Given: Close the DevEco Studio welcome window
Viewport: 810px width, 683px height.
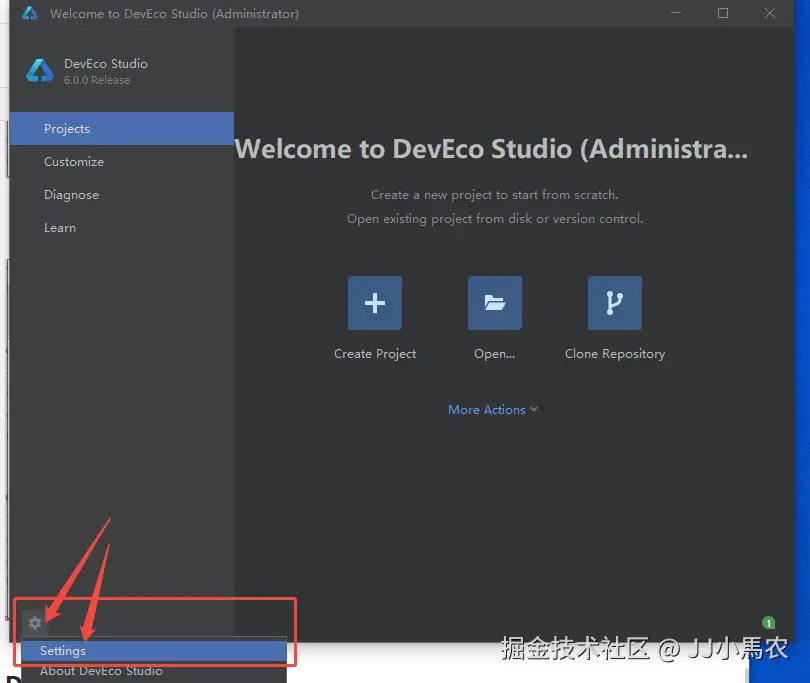Looking at the screenshot, I should tap(770, 13).
